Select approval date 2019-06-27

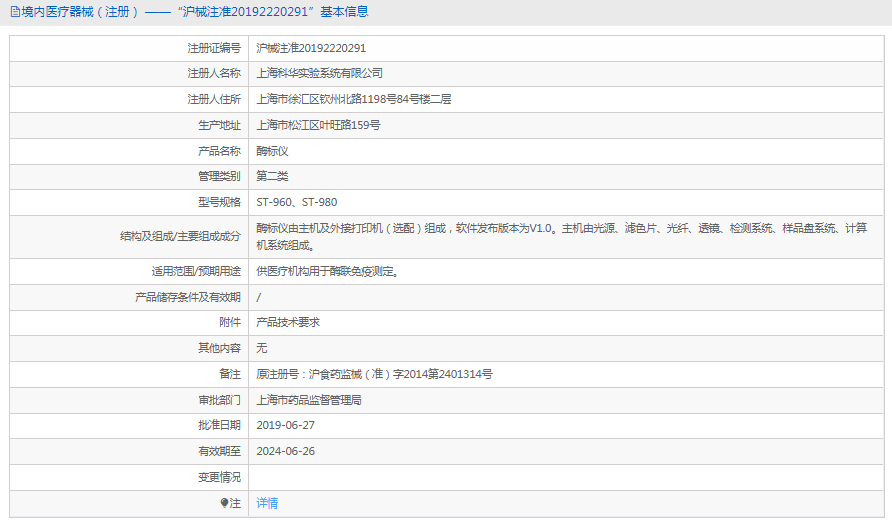click(x=285, y=426)
